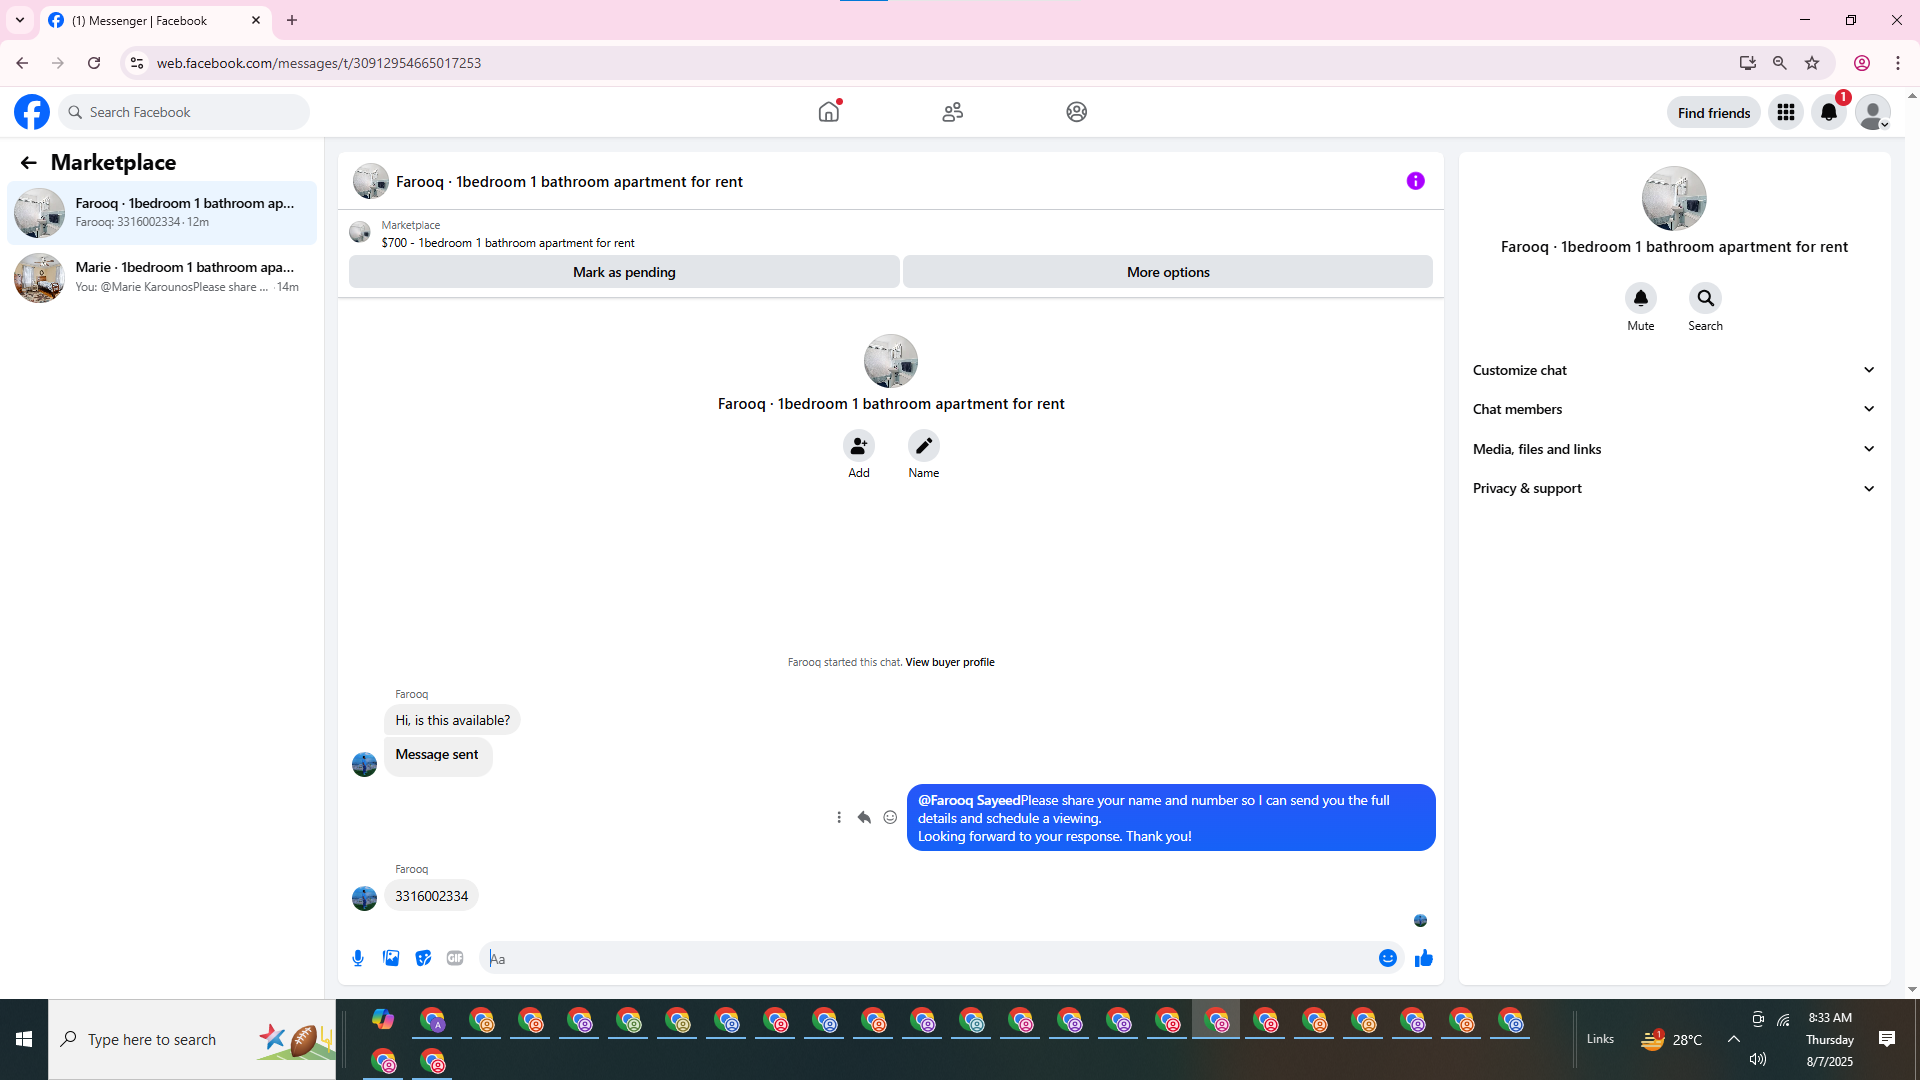
Task: Open the weather widget showing 28°C
Action: tap(1672, 1040)
